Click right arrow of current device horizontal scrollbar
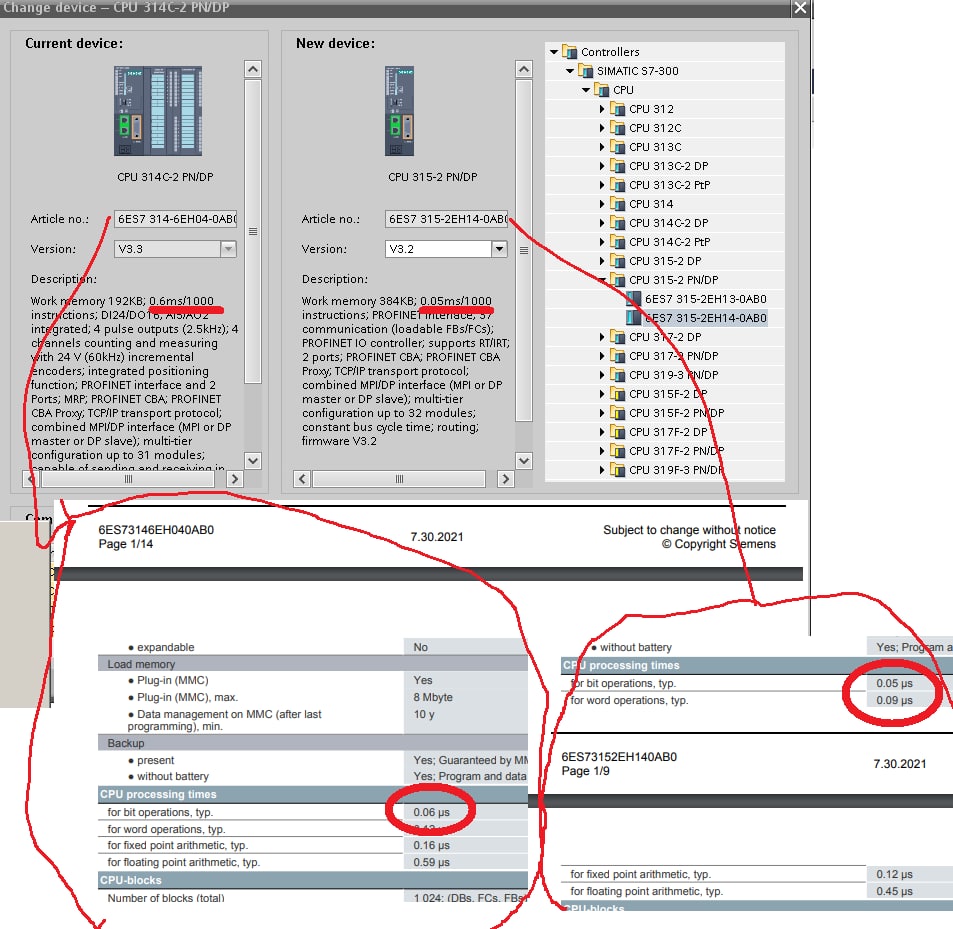Viewport: 953px width, 929px height. 235,479
